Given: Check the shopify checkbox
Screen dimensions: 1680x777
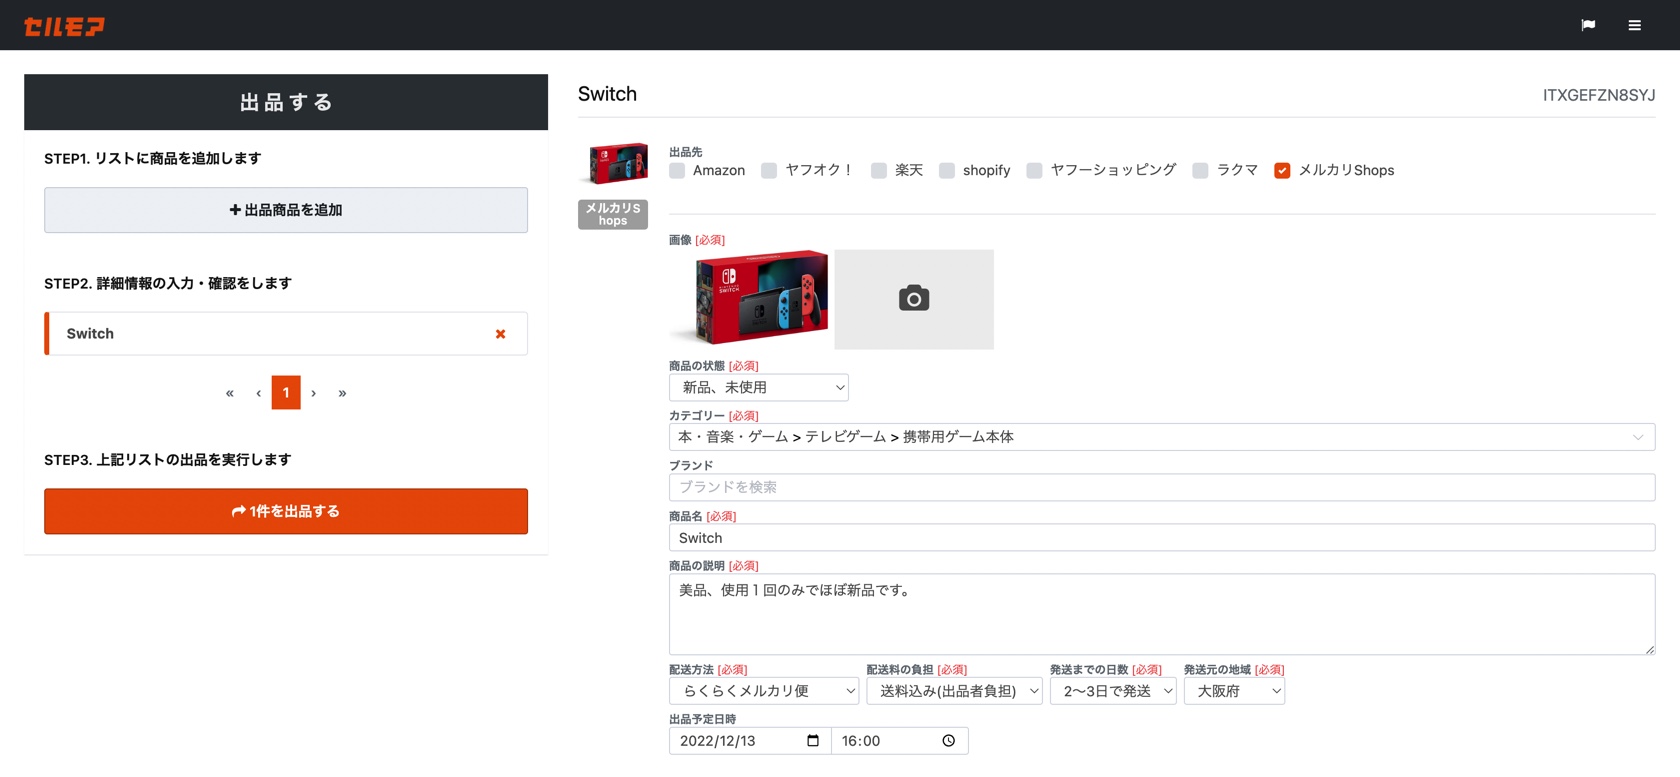Looking at the screenshot, I should click(x=947, y=171).
